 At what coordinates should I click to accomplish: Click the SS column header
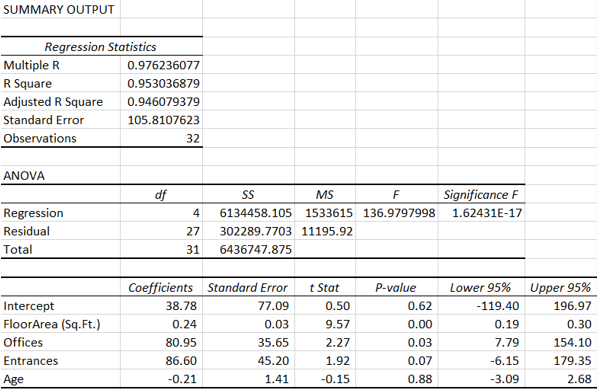(248, 194)
